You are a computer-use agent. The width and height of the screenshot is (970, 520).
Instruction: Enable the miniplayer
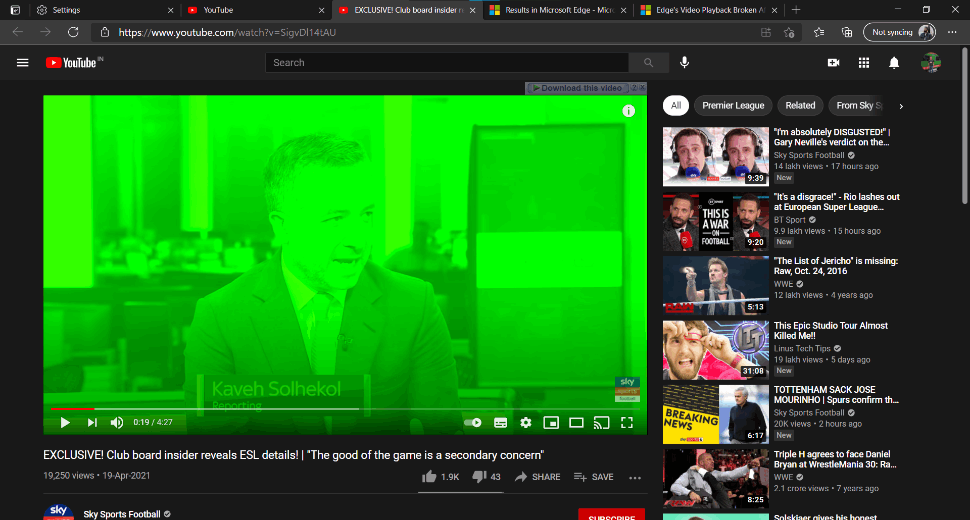551,422
